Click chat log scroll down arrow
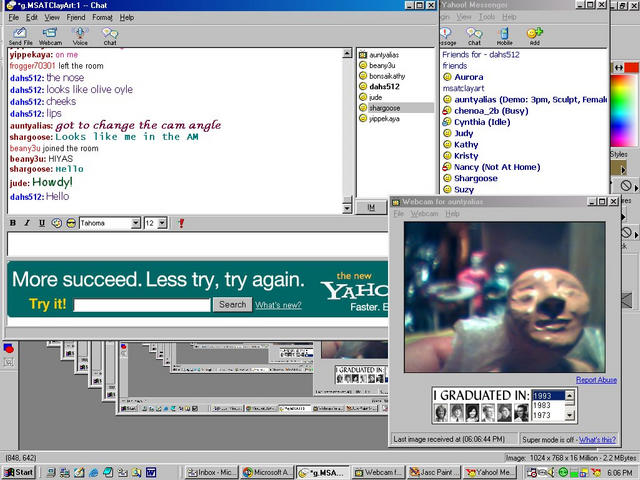This screenshot has width=640, height=480. click(347, 209)
